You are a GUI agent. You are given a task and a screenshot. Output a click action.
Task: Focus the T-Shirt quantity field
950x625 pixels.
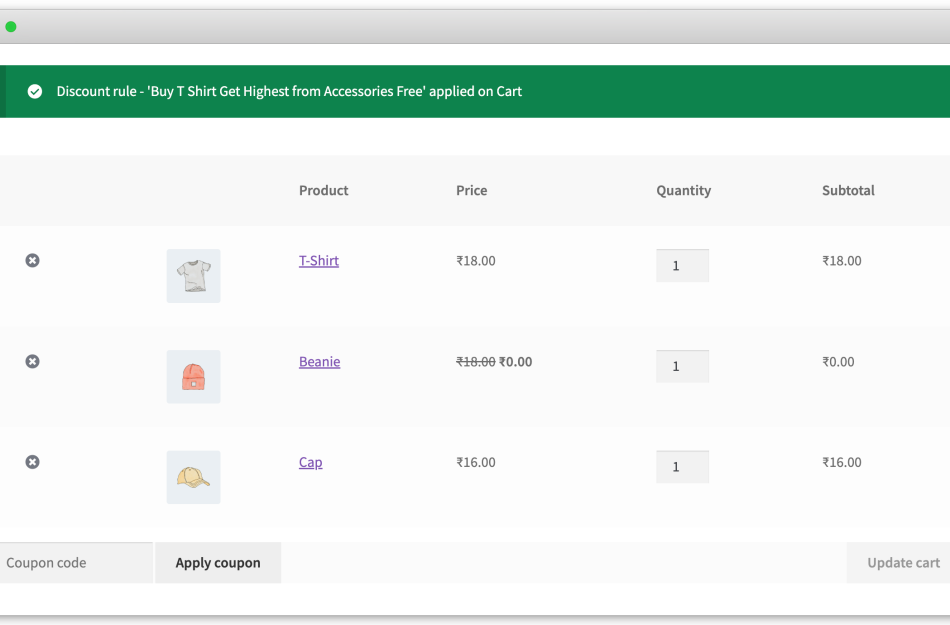682,266
